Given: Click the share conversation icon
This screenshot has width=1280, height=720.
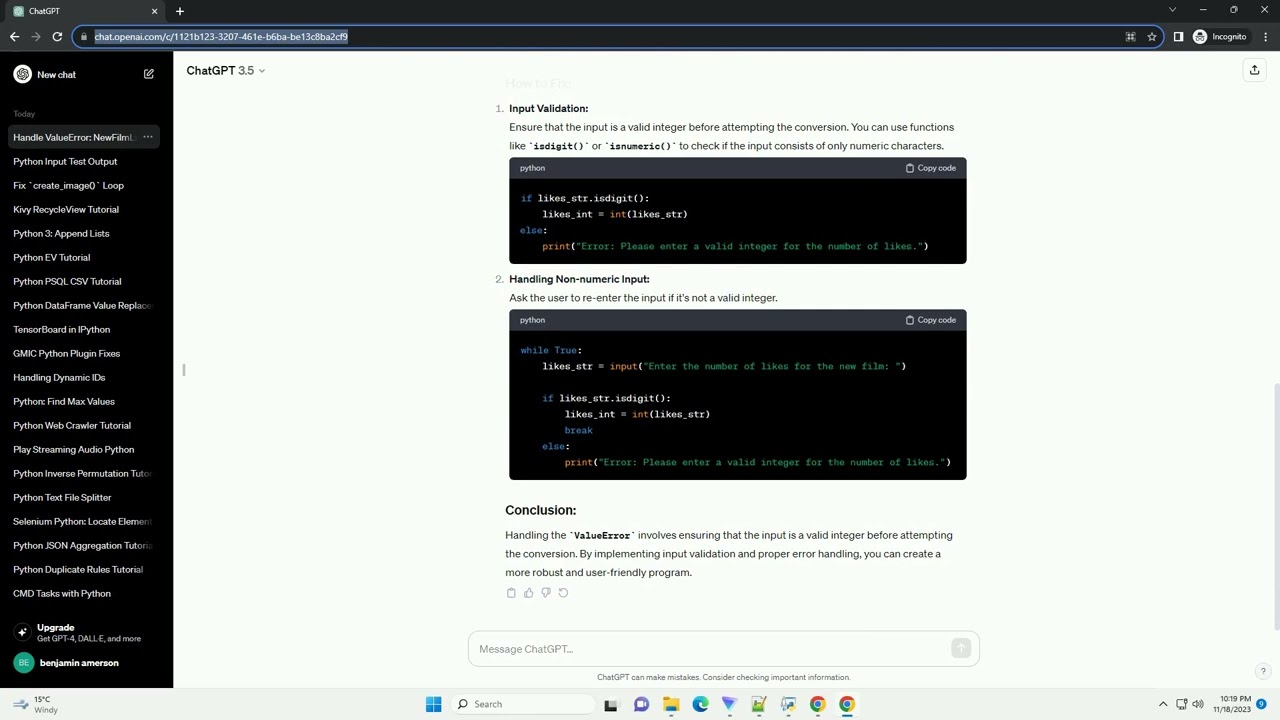Looking at the screenshot, I should 1254,70.
